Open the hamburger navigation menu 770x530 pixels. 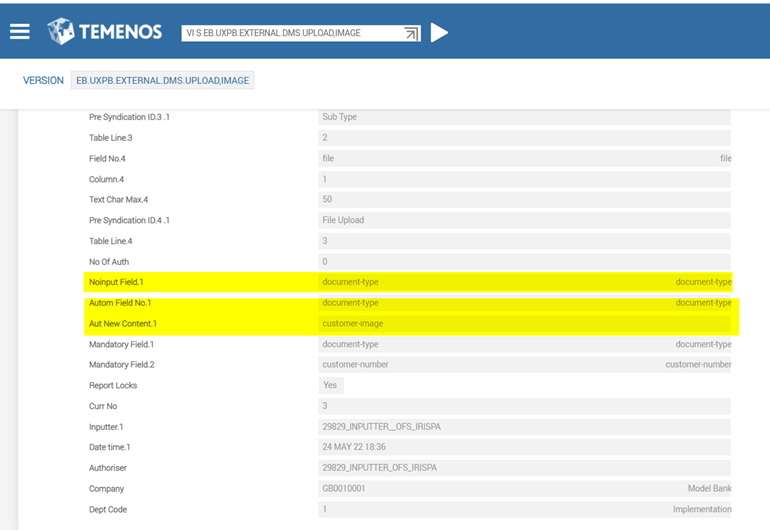pos(20,31)
